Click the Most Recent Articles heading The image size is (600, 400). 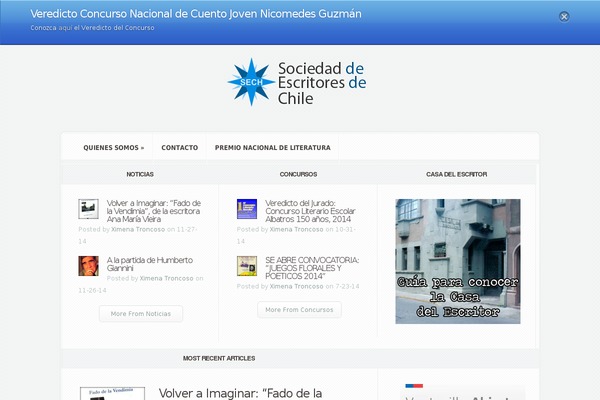click(219, 358)
